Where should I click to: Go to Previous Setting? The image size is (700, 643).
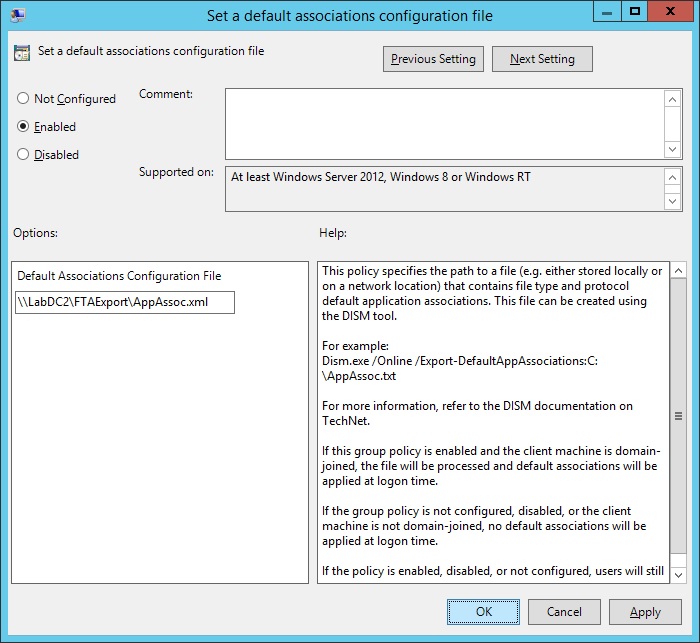coord(434,59)
